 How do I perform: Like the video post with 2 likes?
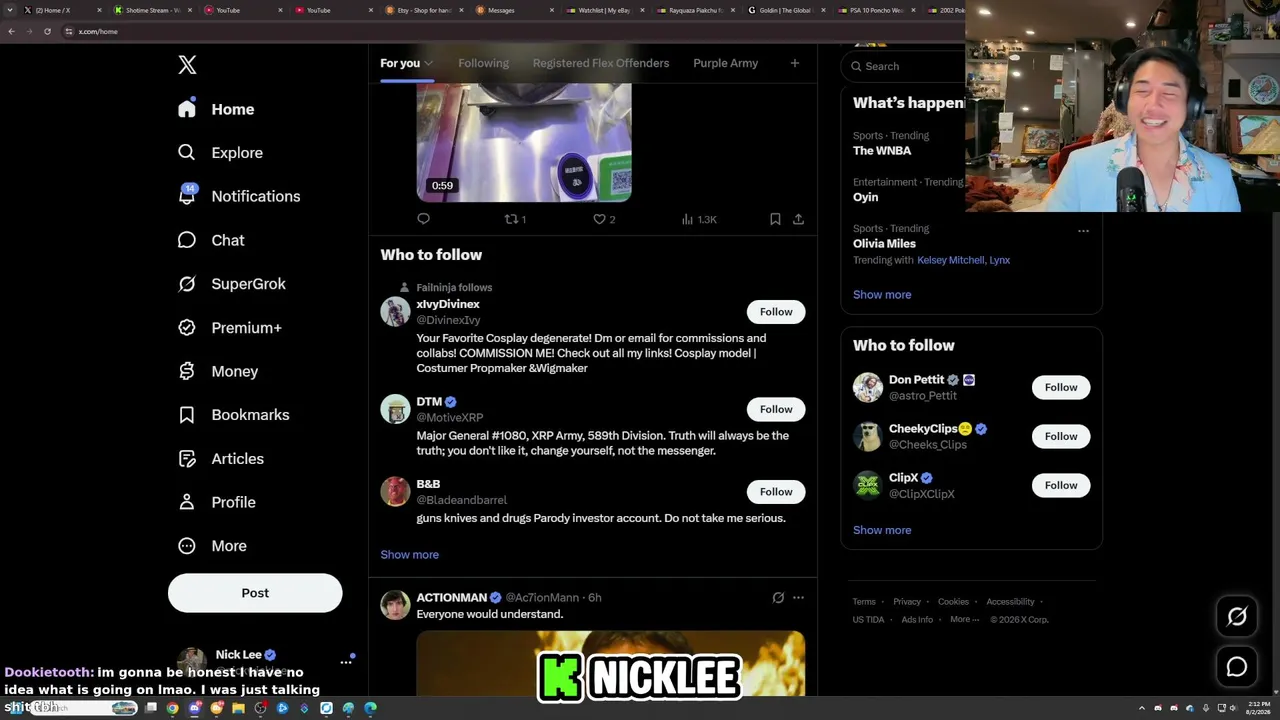click(x=604, y=219)
